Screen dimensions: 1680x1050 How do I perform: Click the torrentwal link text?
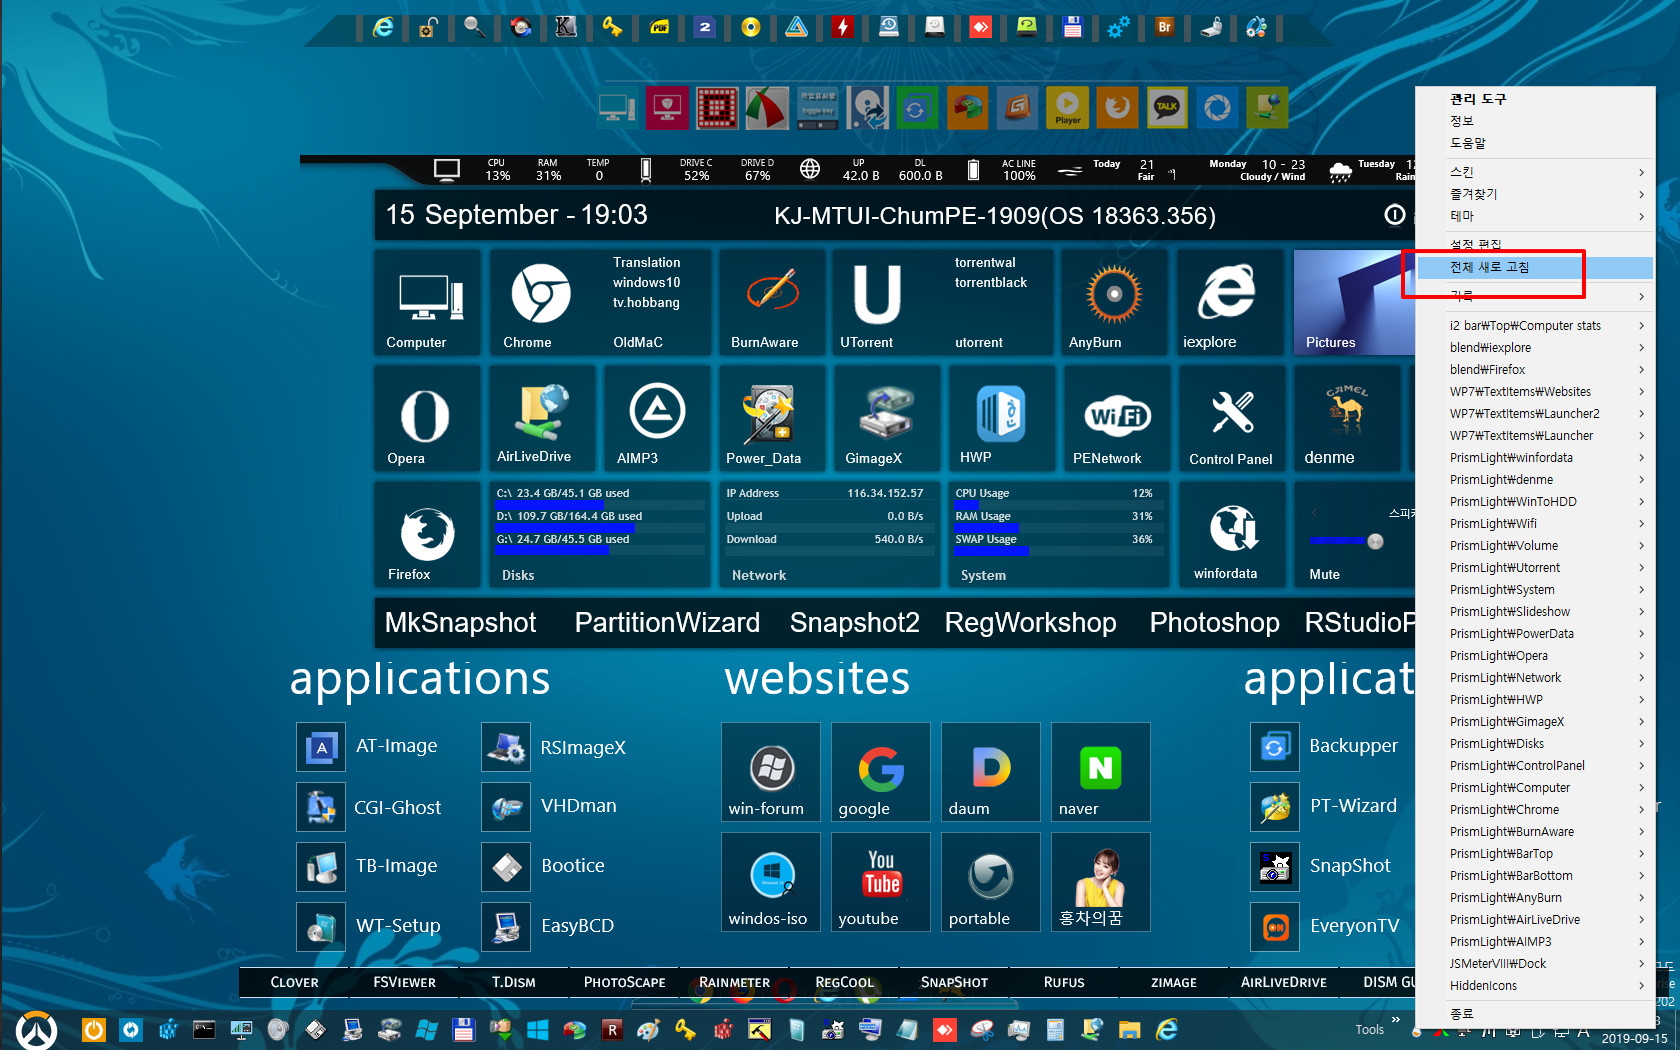[985, 263]
